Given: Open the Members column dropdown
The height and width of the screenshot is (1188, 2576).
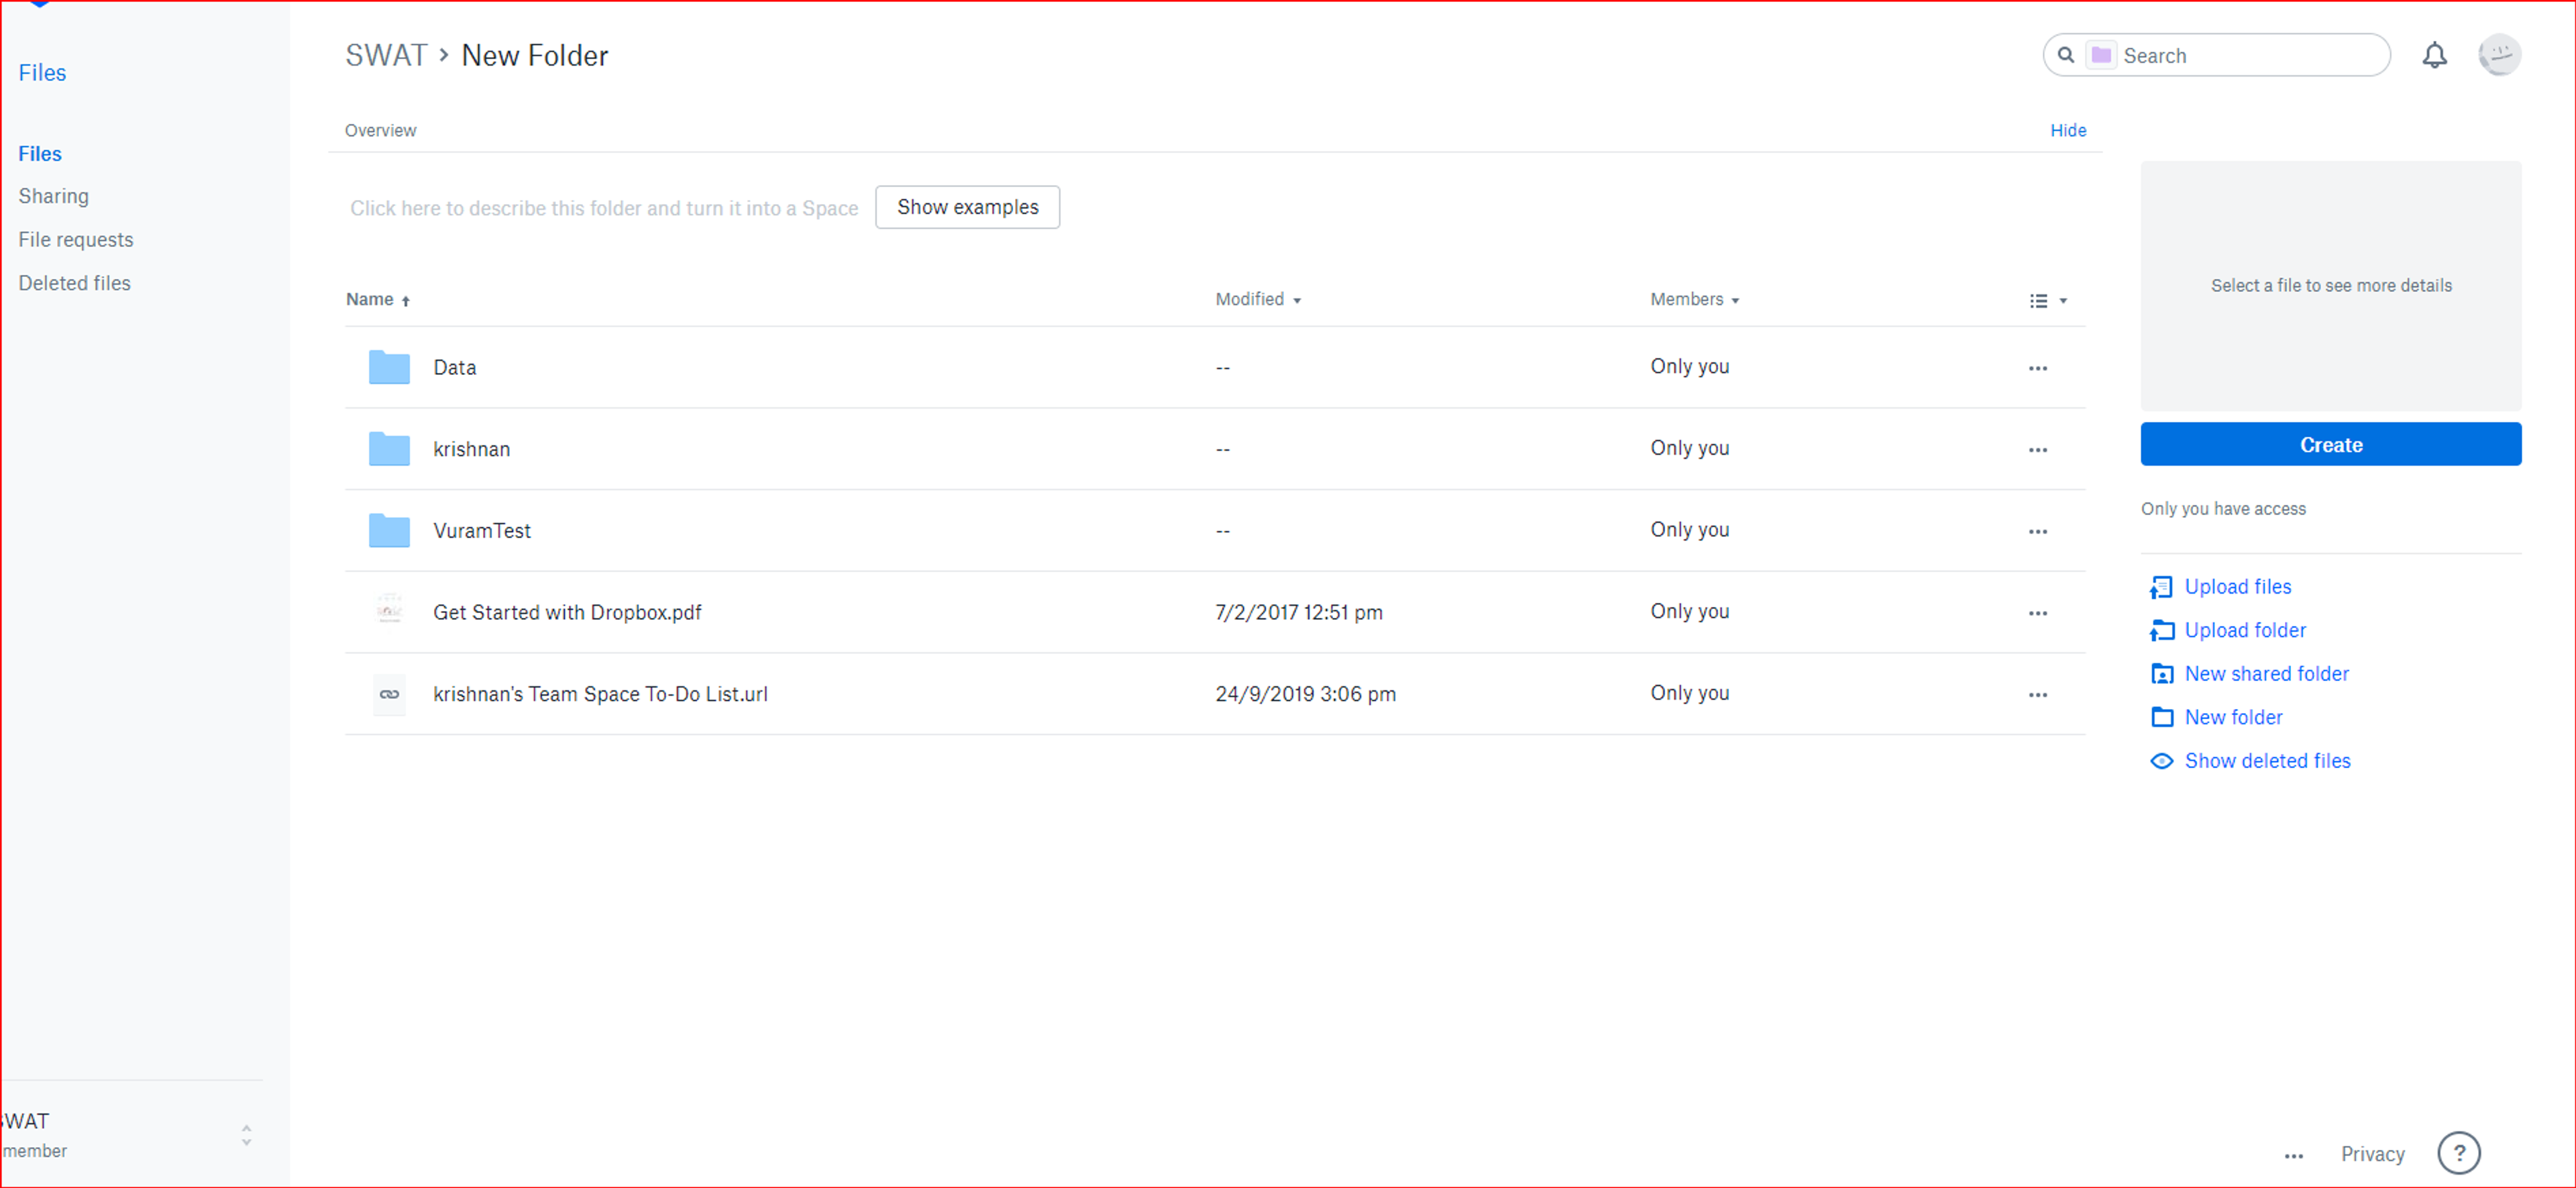Looking at the screenshot, I should 1694,299.
